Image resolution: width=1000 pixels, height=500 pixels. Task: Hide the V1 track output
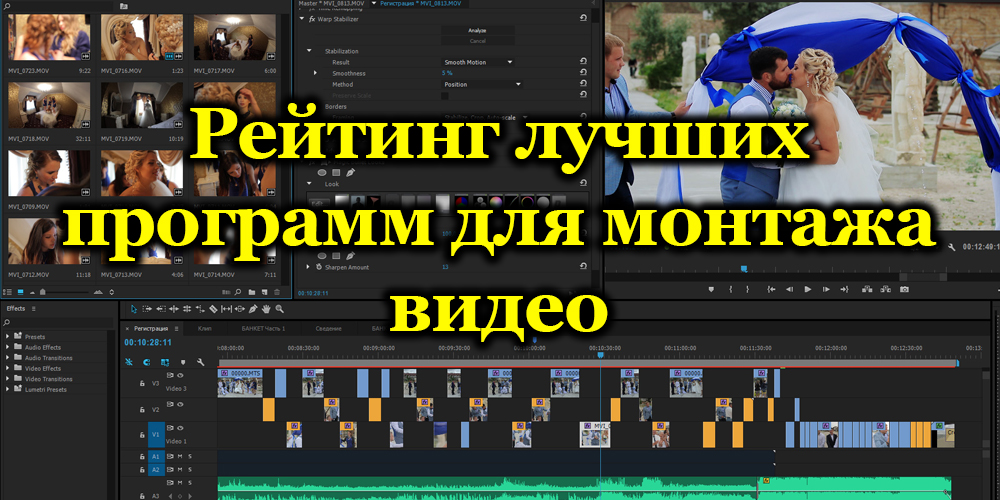pos(180,428)
